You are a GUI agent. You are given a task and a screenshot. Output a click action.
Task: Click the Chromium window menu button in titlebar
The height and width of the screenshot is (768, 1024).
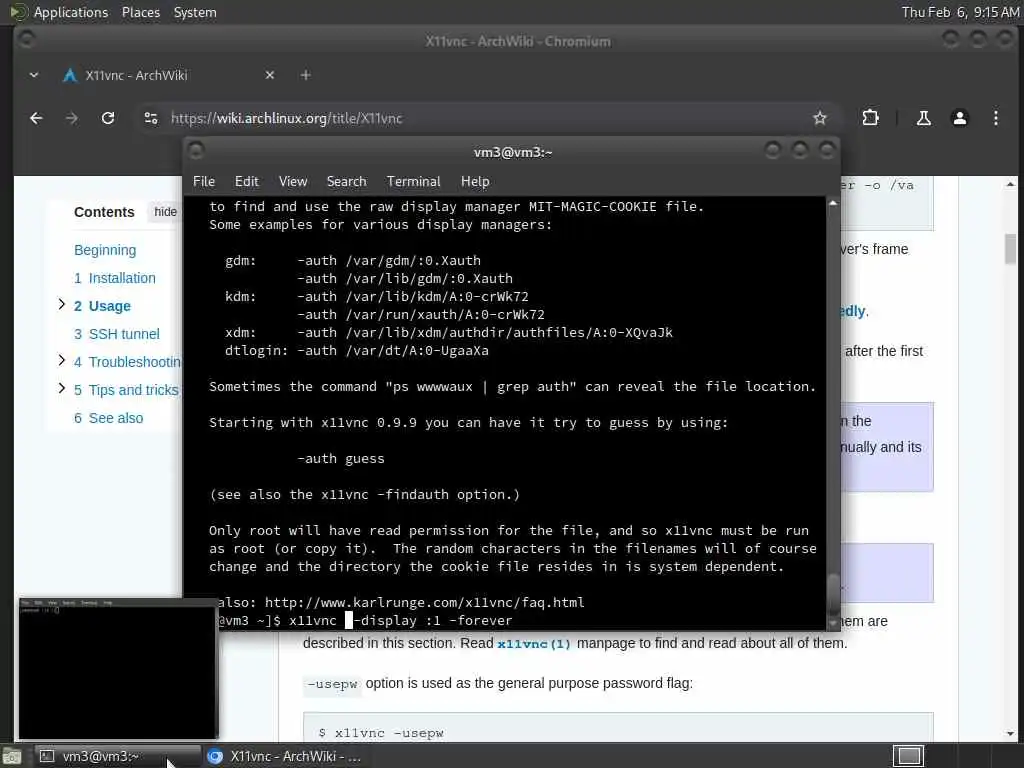26,40
